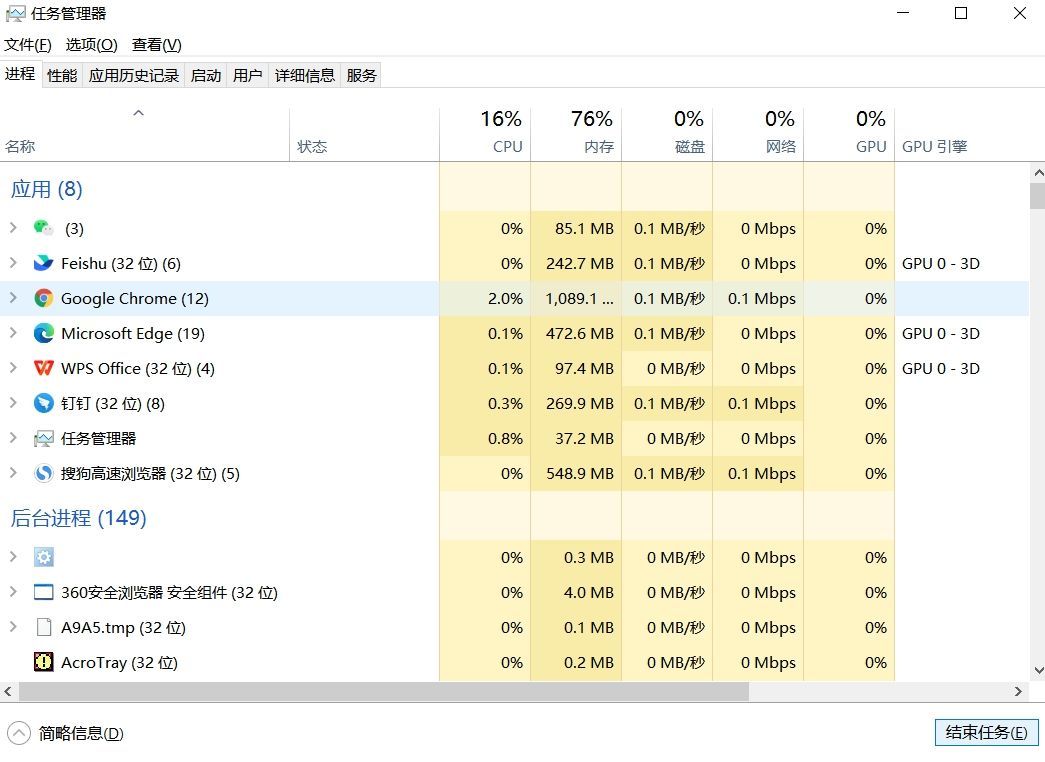Open the 查看(V) menu
The height and width of the screenshot is (762, 1045).
[157, 45]
